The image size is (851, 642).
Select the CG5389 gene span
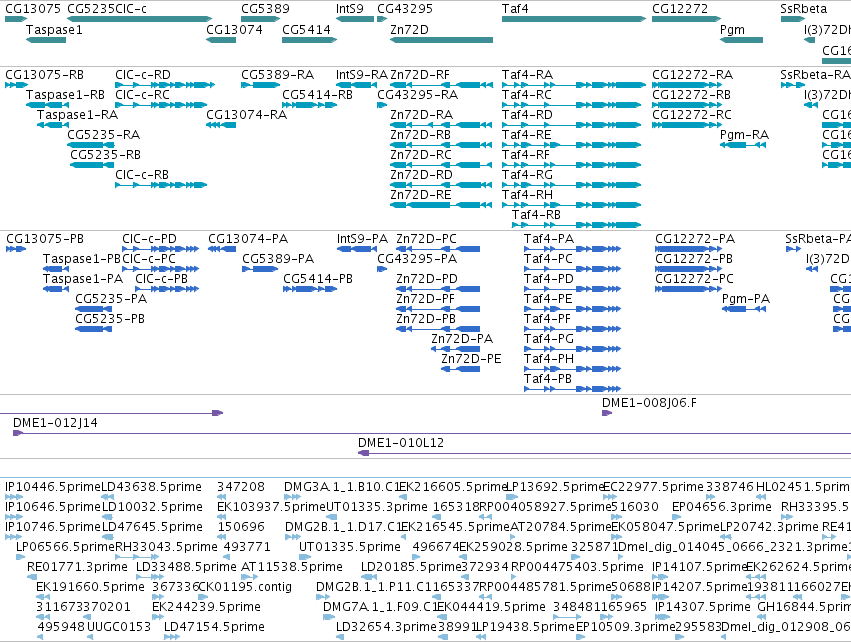click(x=261, y=19)
